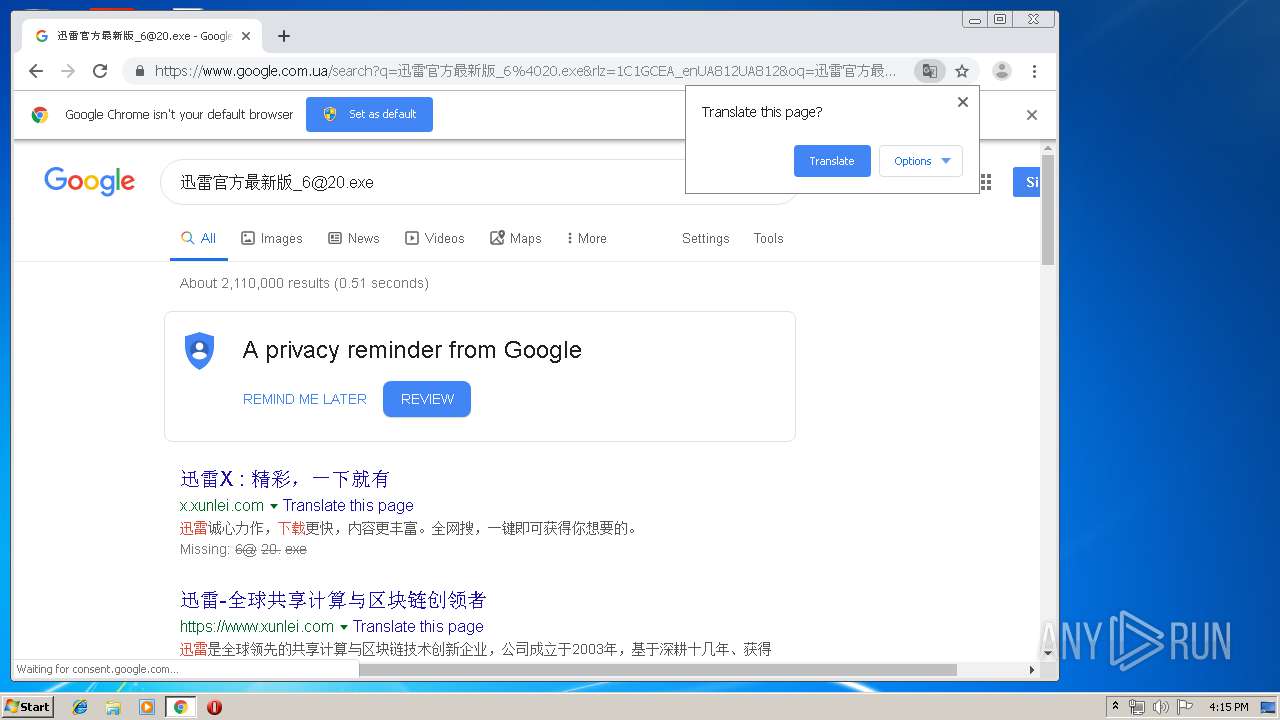
Task: Click the Google logo
Action: 89,181
